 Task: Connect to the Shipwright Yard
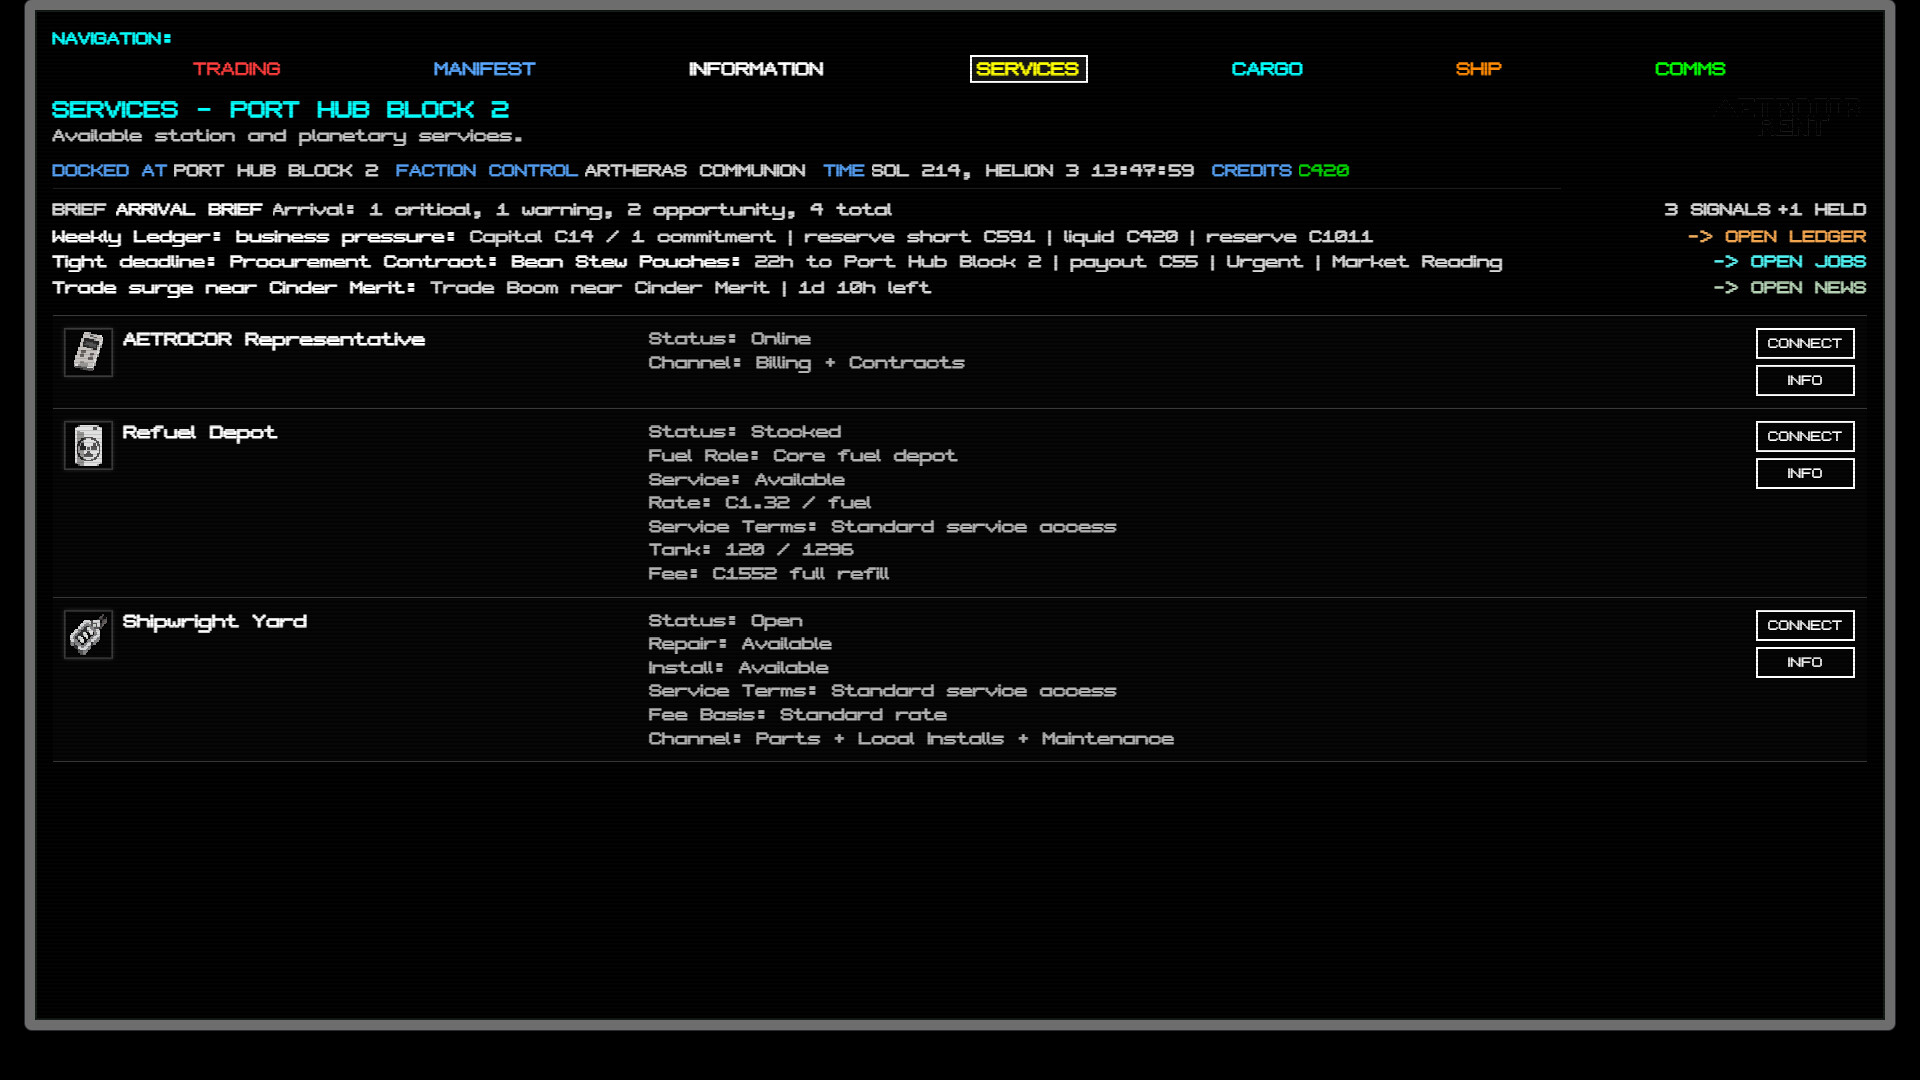click(1805, 625)
